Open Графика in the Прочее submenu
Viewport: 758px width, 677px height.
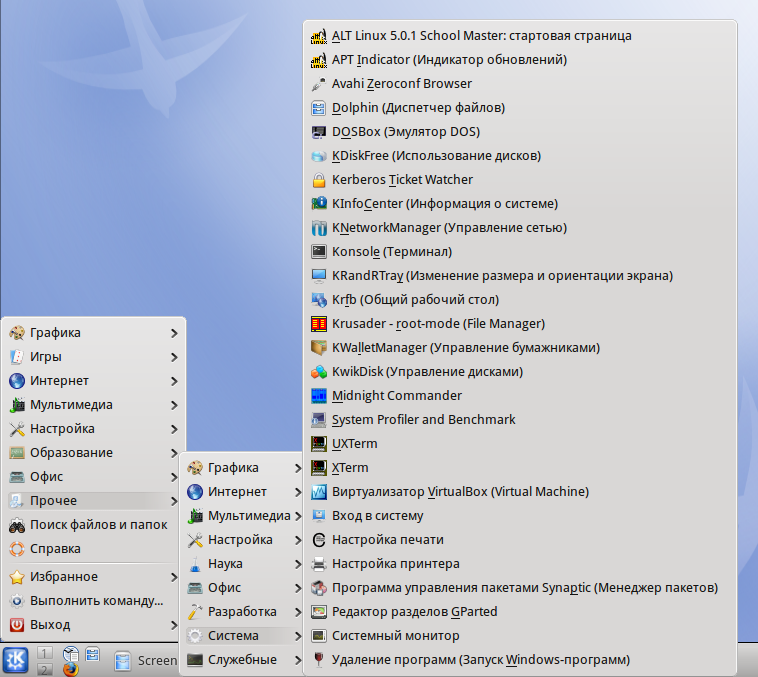click(244, 468)
